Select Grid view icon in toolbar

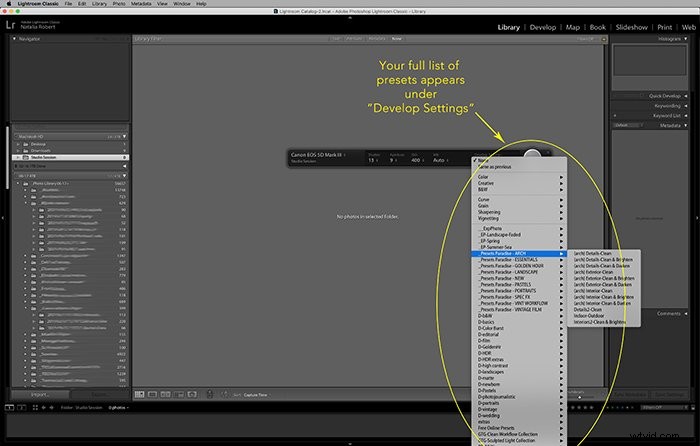click(140, 394)
